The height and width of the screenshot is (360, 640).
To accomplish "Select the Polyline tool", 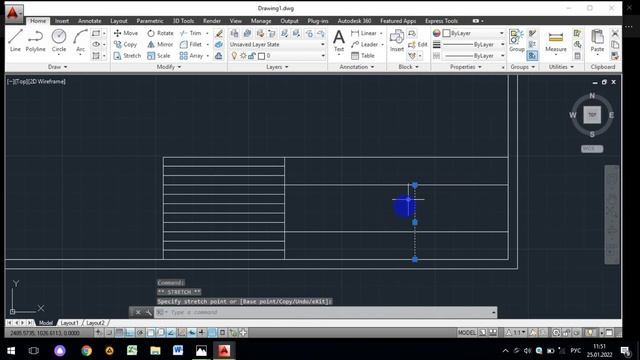I will click(x=36, y=40).
